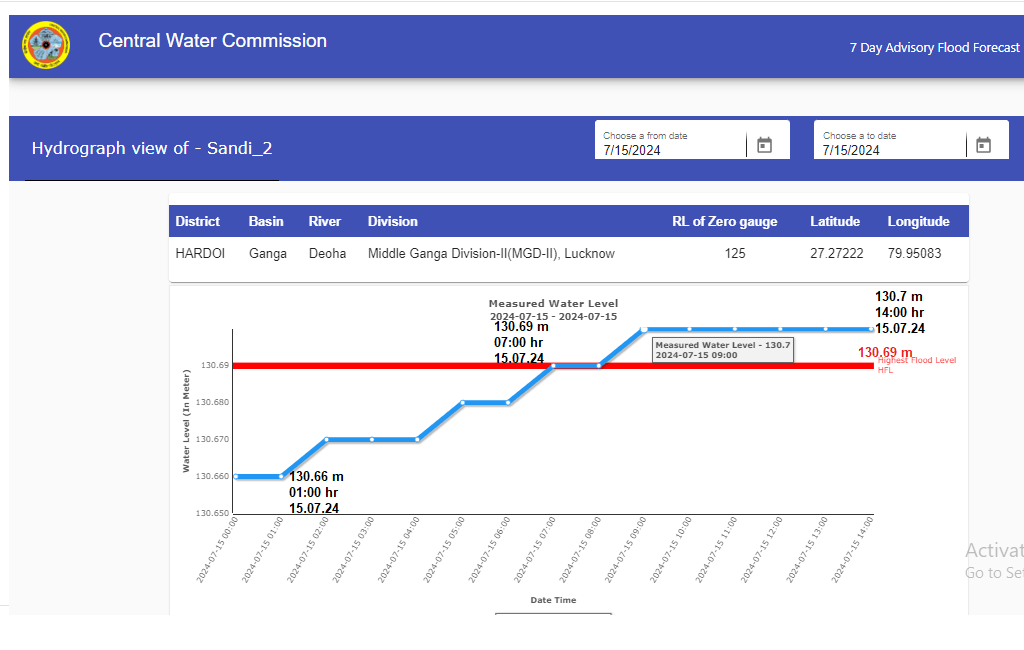Image resolution: width=1024 pixels, height=650 pixels.
Task: Open the to-date calendar picker icon
Action: (983, 145)
